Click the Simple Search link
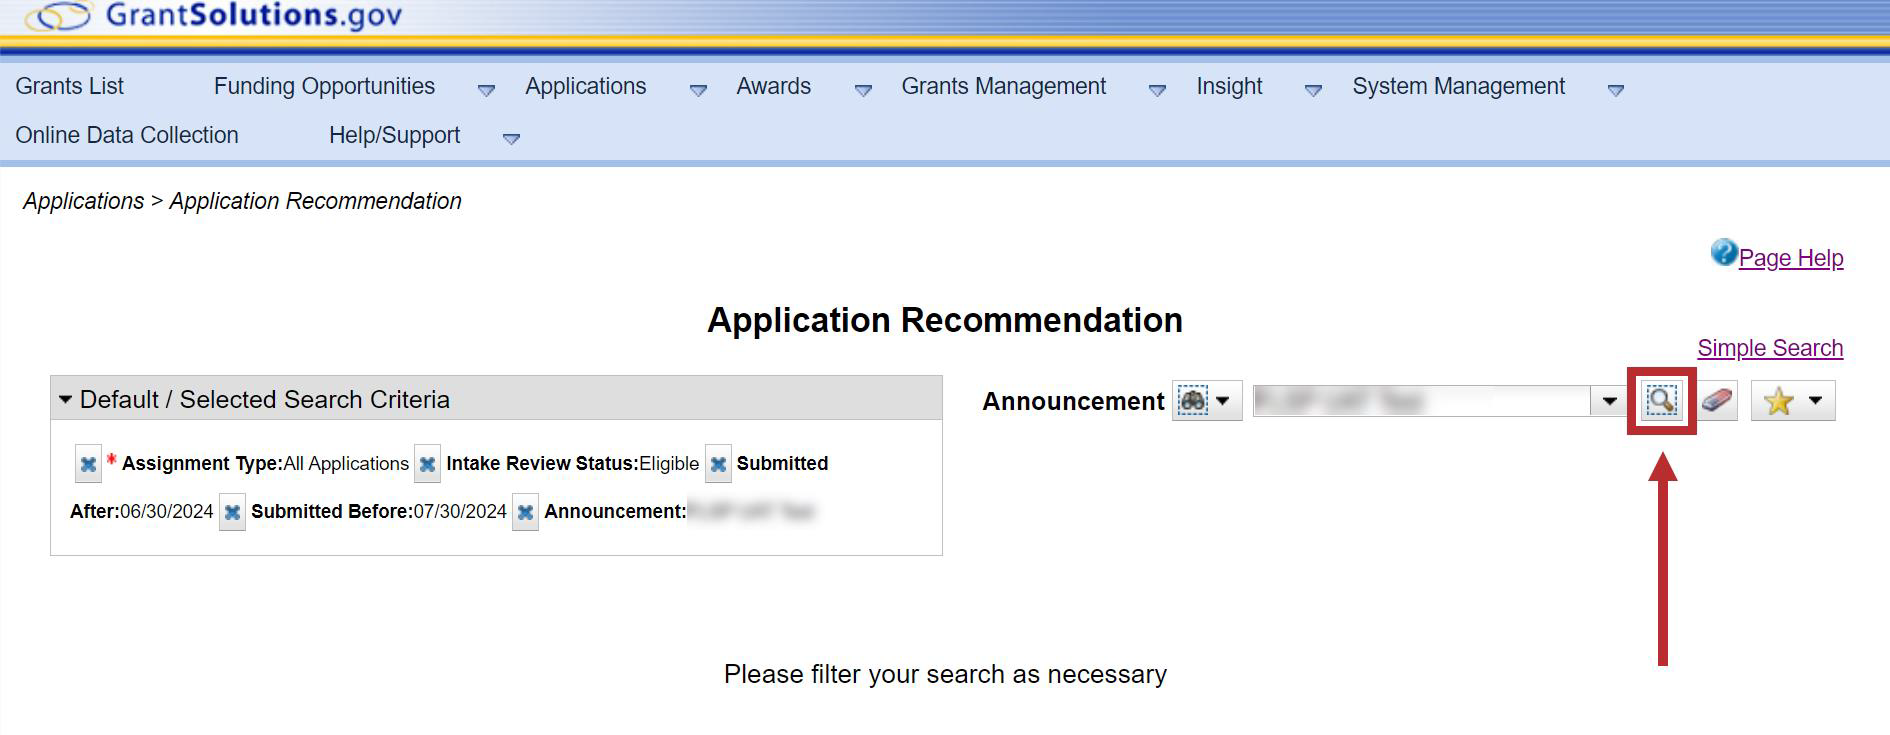1890x735 pixels. (x=1769, y=348)
